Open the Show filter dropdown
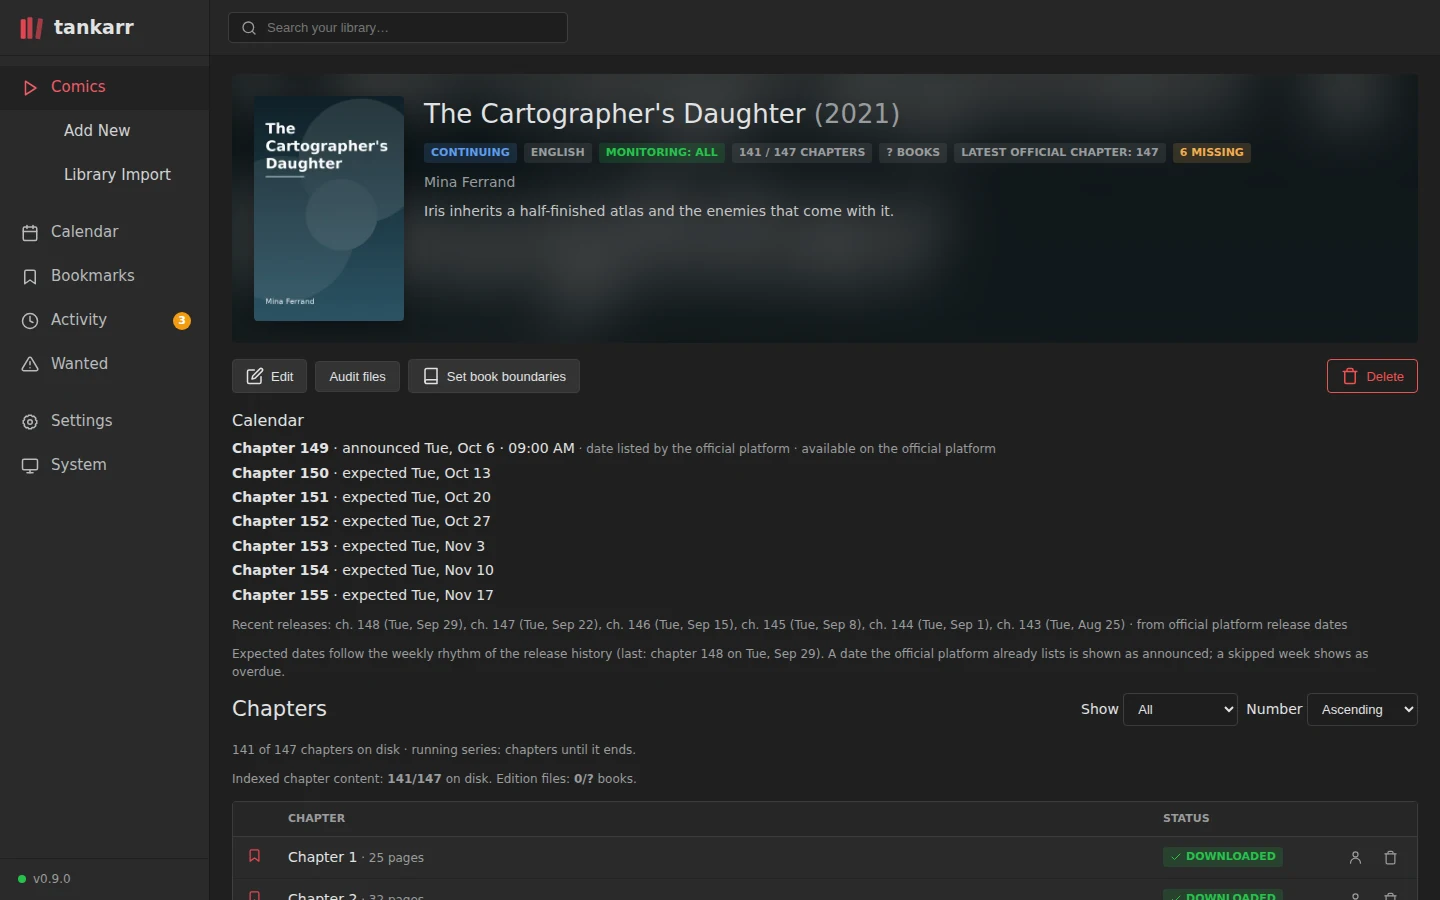Image resolution: width=1440 pixels, height=900 pixels. tap(1181, 710)
